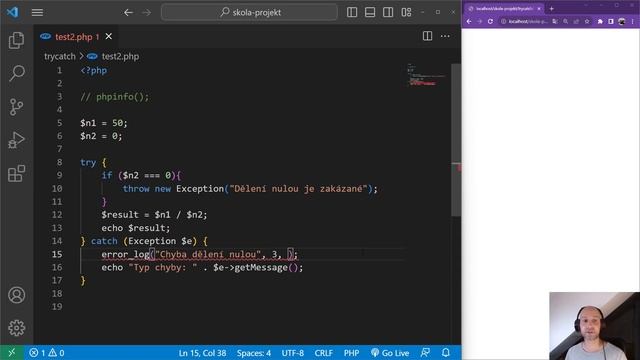
Task: Reload the page in Chrome
Action: [490, 21]
